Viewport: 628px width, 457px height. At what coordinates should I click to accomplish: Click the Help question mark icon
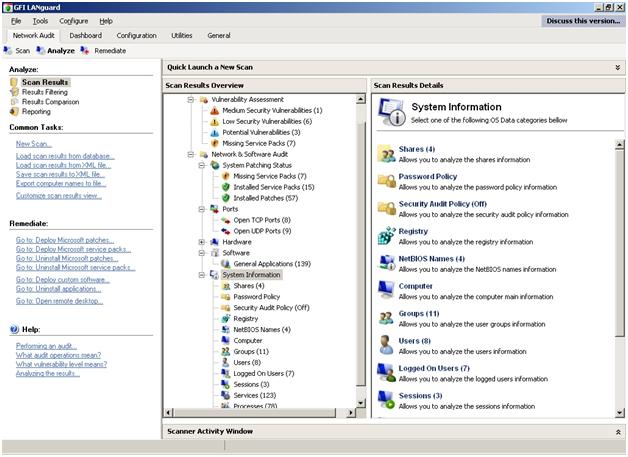point(14,329)
